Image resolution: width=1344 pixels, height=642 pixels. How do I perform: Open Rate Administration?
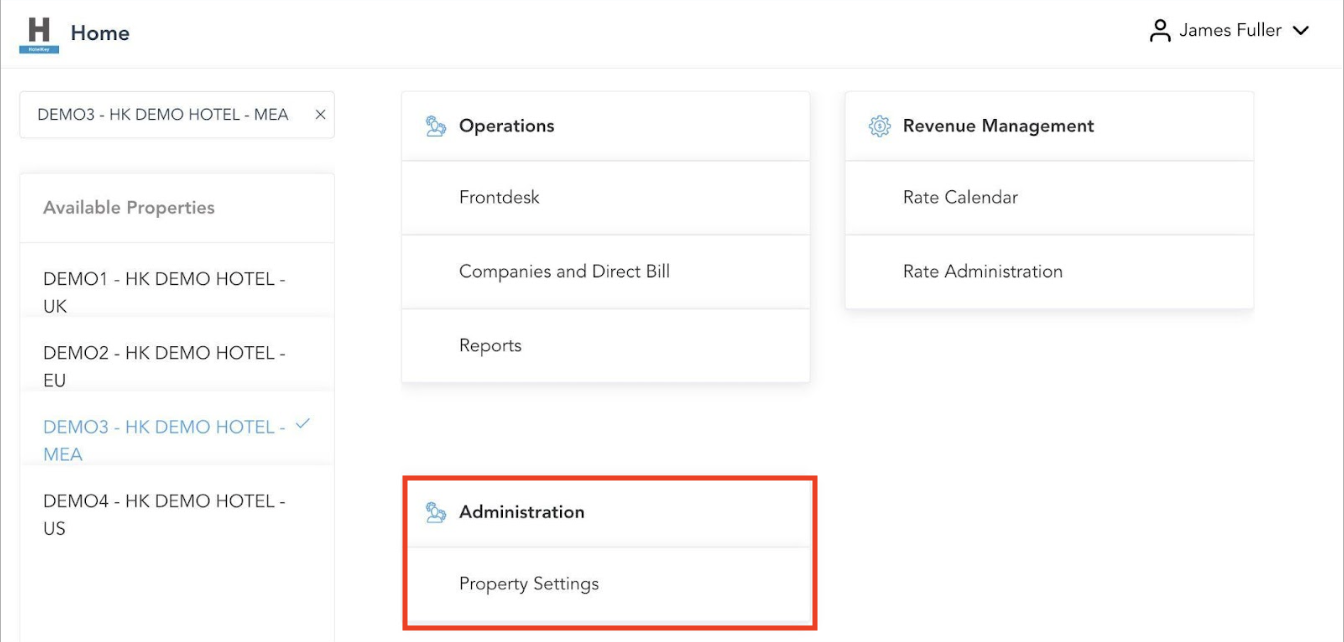(x=982, y=271)
